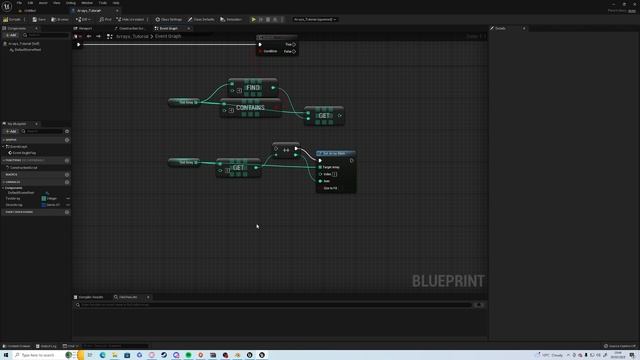Image resolution: width=640 pixels, height=360 pixels.
Task: Click the Unreal Engine logo icon
Action: (7, 6)
